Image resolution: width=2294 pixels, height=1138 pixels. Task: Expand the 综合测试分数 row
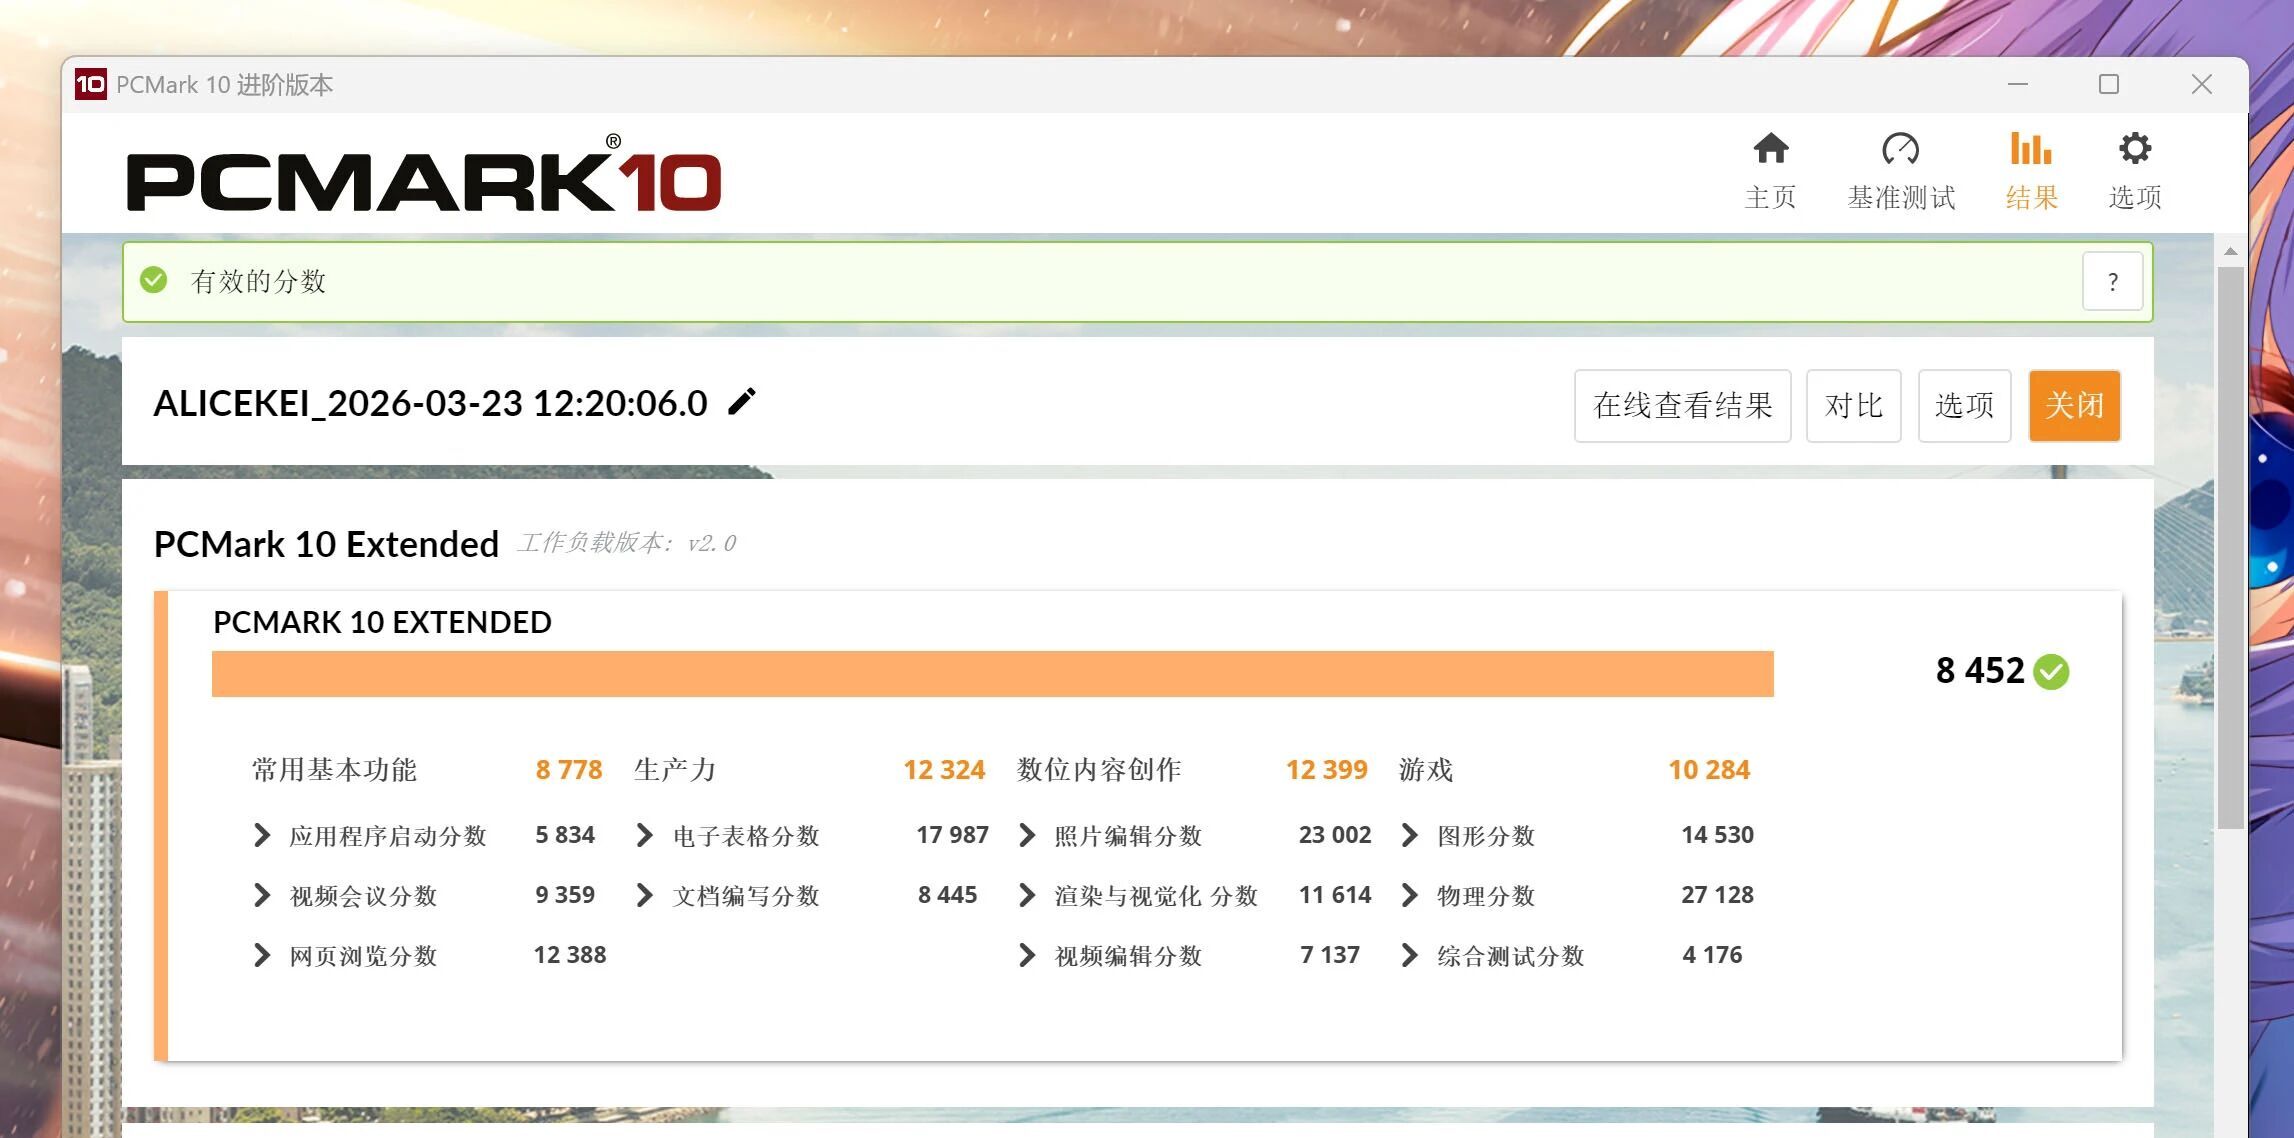1410,955
